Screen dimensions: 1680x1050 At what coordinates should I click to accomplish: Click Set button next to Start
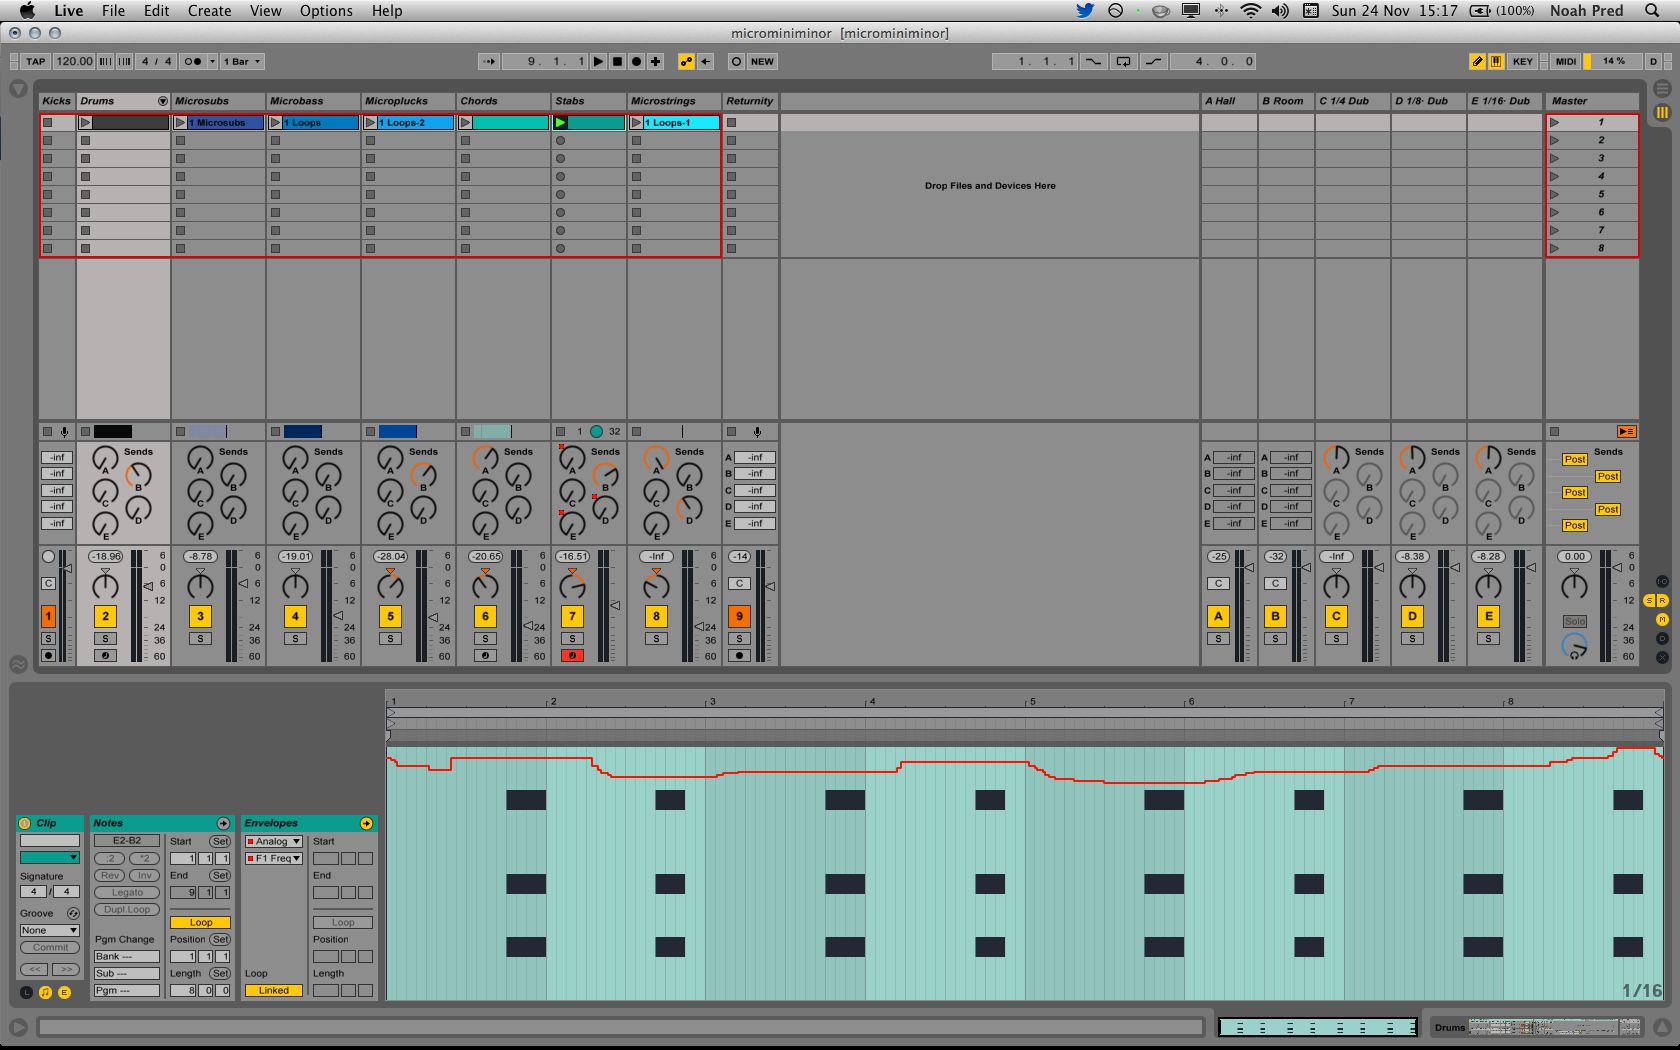tap(220, 841)
